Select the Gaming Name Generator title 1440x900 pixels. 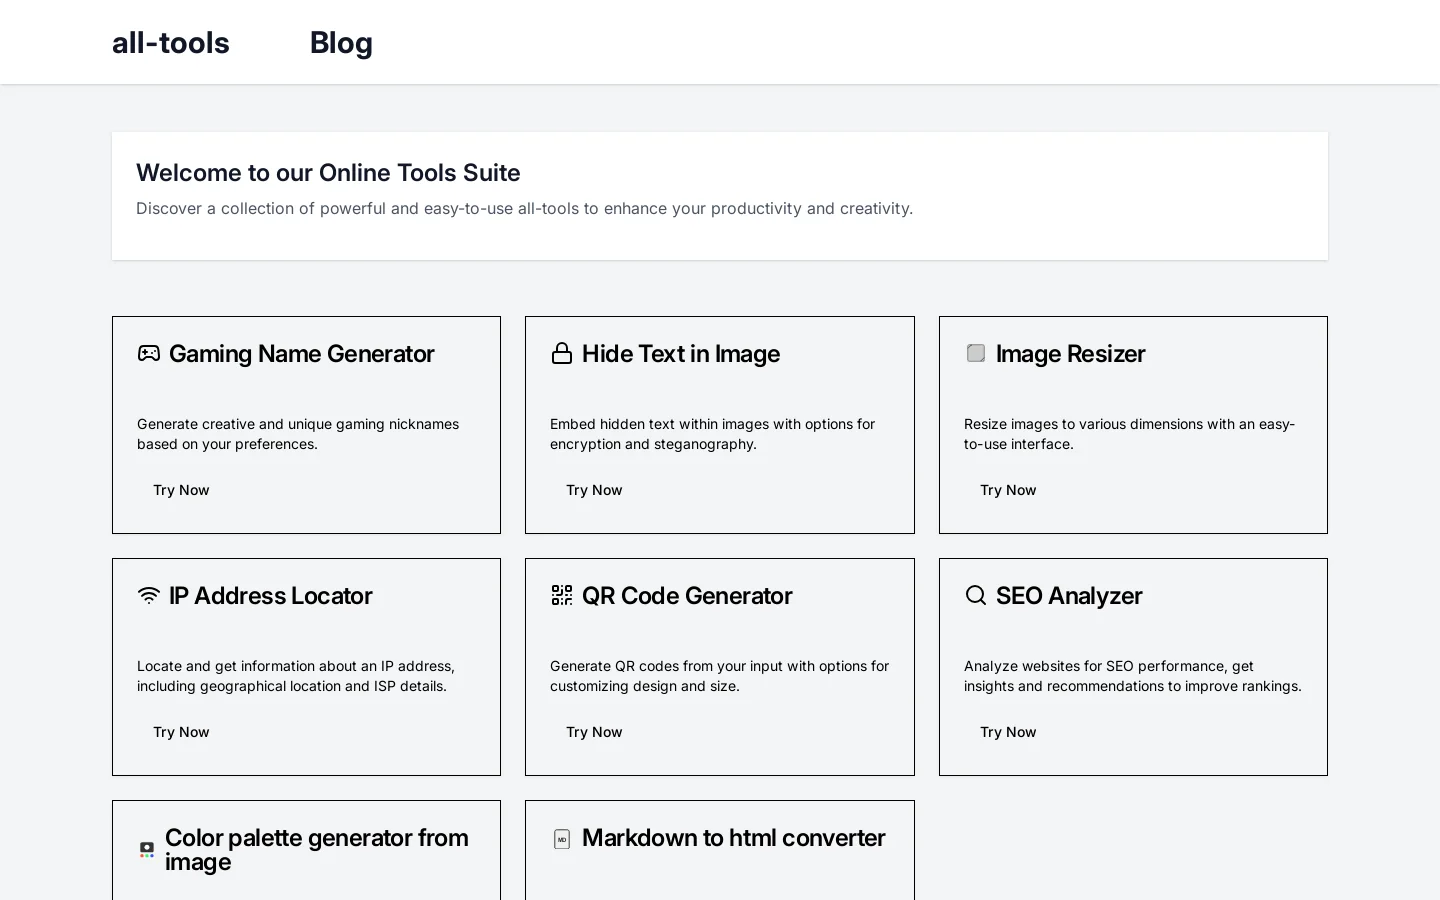[302, 354]
